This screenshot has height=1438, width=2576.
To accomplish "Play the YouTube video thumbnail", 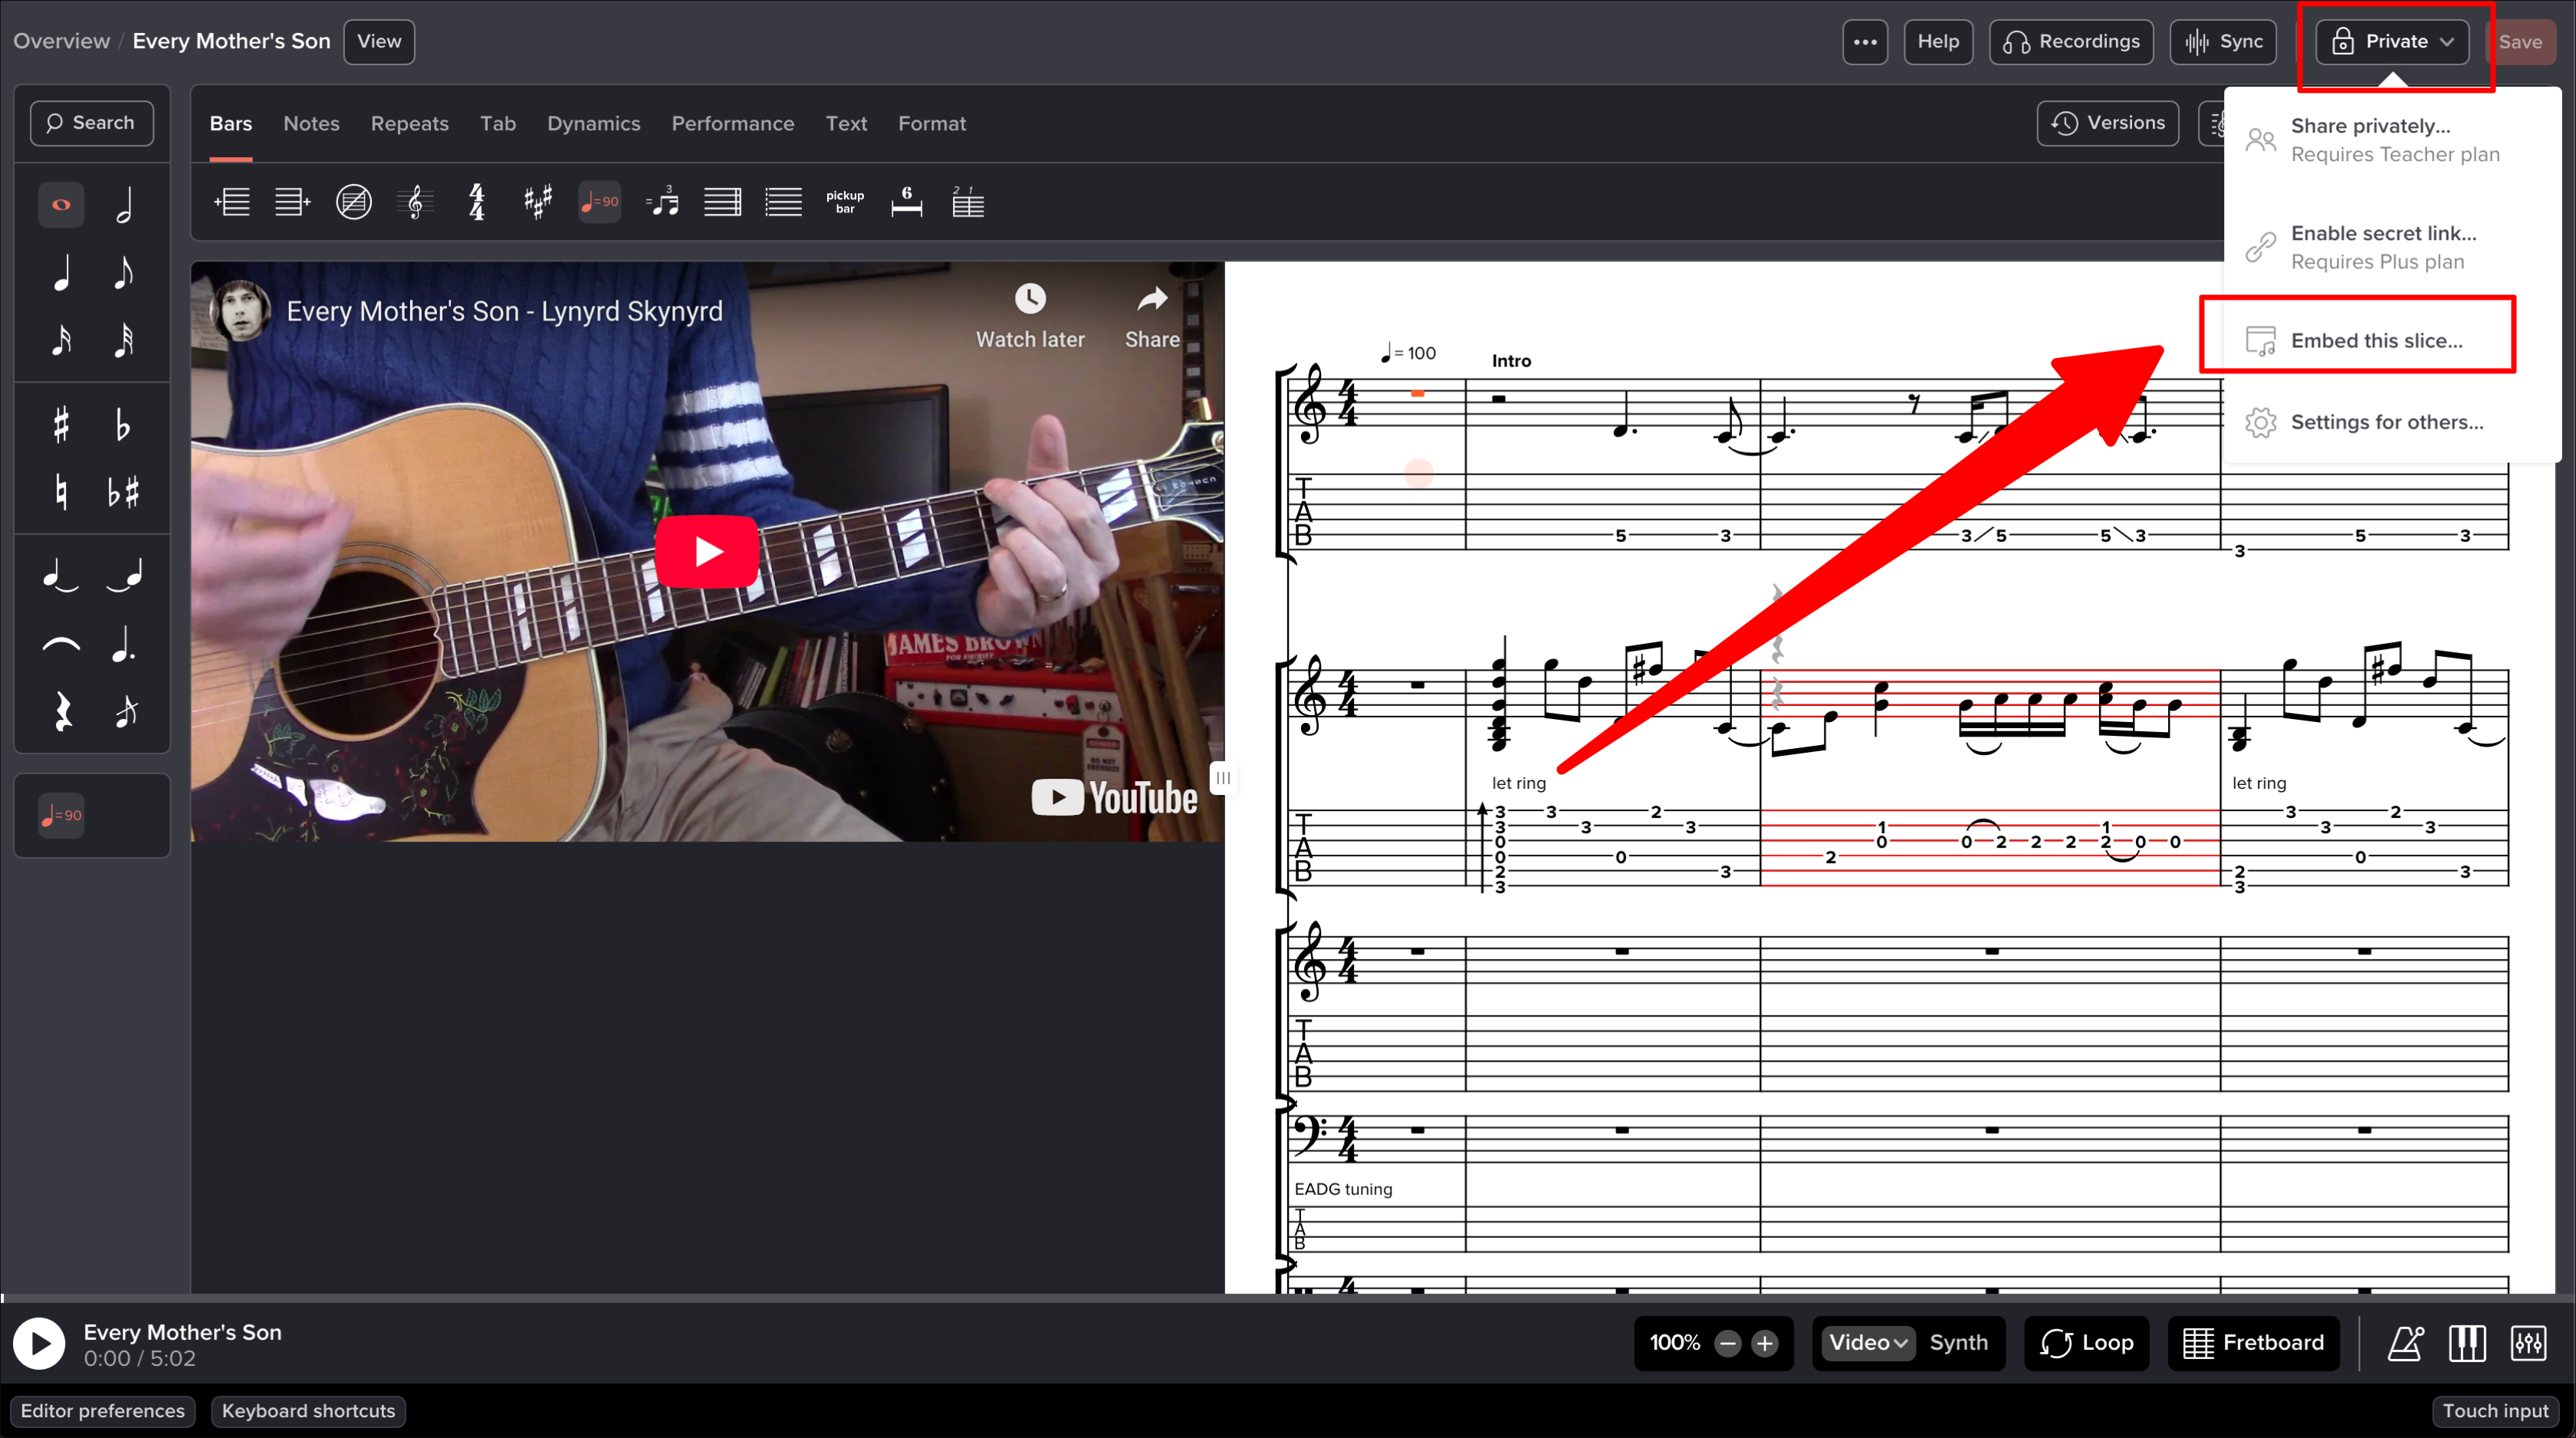I will click(x=707, y=551).
